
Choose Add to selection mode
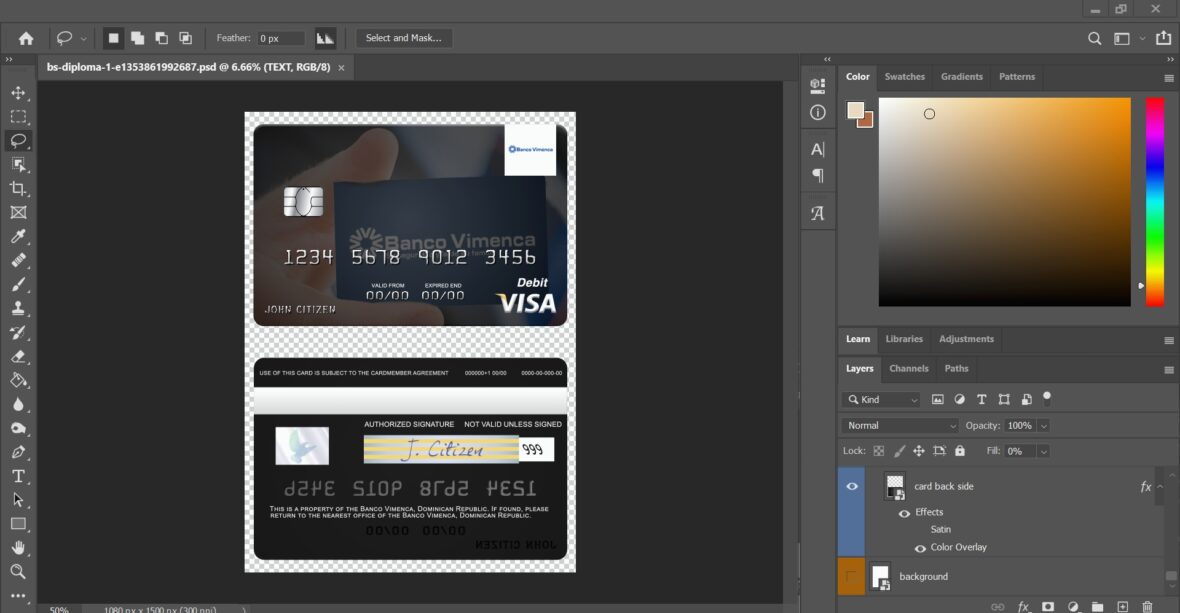pos(137,38)
